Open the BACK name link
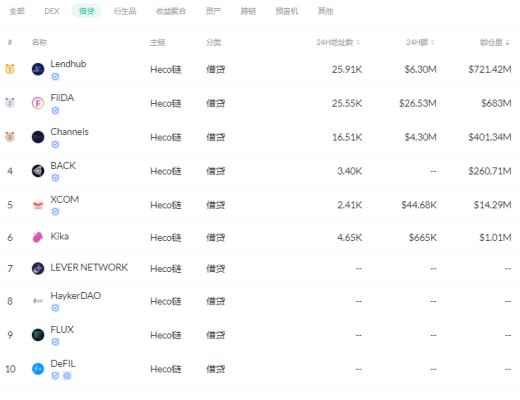 (x=63, y=165)
